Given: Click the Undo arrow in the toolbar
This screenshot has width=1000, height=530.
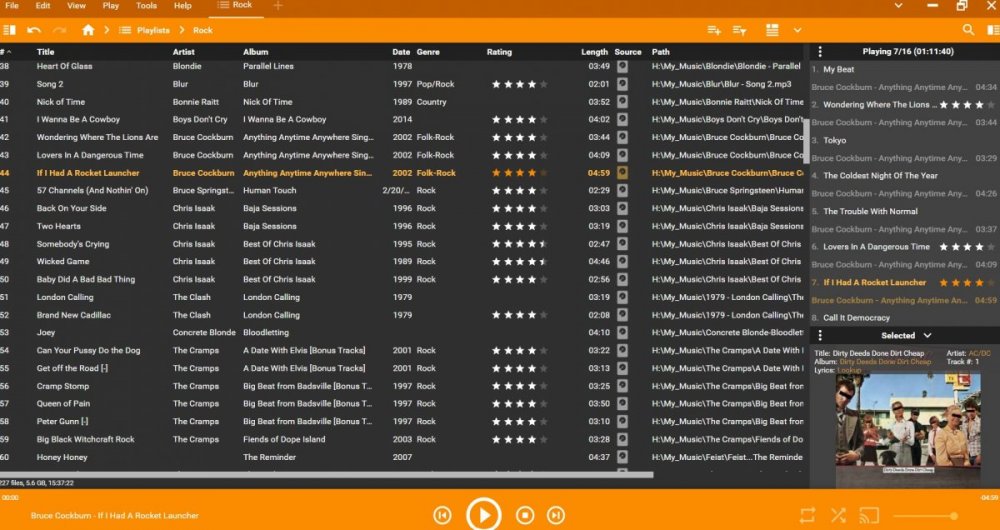Looking at the screenshot, I should tap(34, 30).
